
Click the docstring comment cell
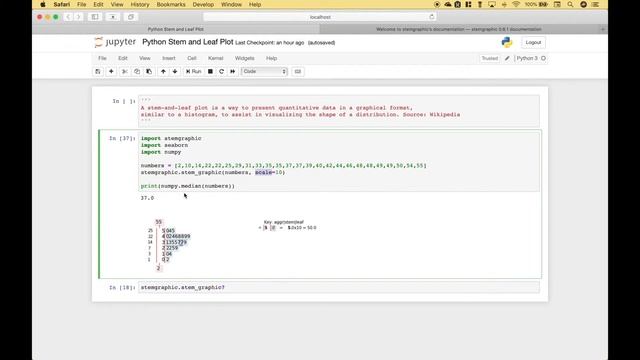pyautogui.click(x=339, y=111)
